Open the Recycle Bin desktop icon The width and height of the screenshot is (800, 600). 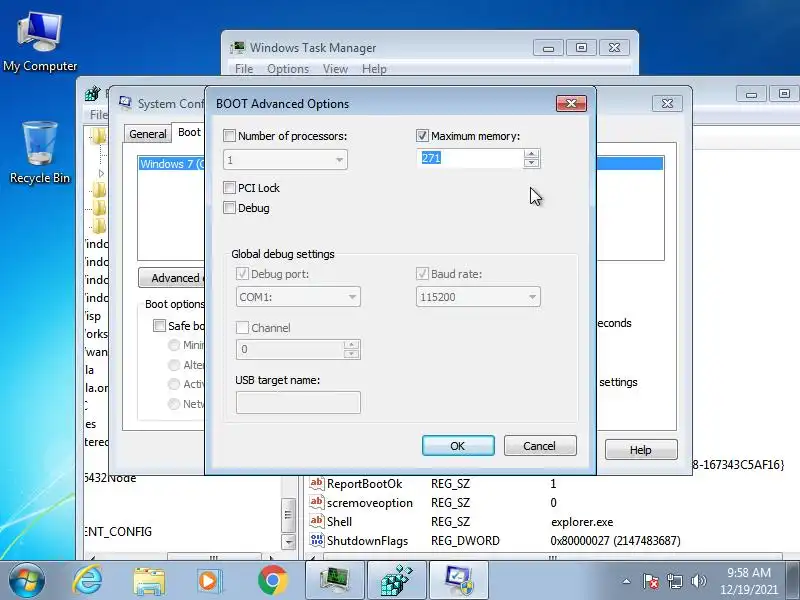[x=40, y=152]
